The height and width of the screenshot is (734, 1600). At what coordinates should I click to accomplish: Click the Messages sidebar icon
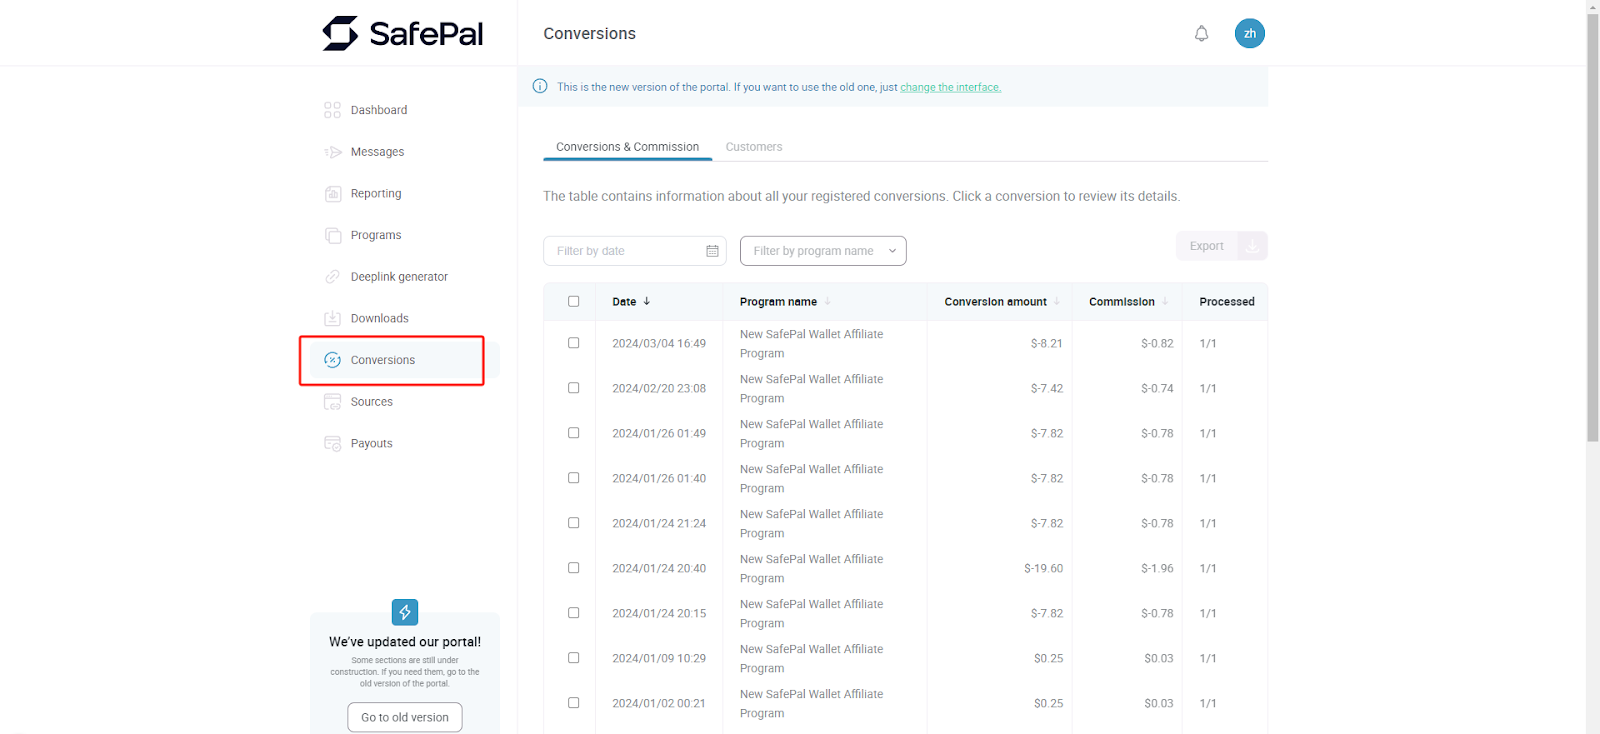(x=333, y=152)
